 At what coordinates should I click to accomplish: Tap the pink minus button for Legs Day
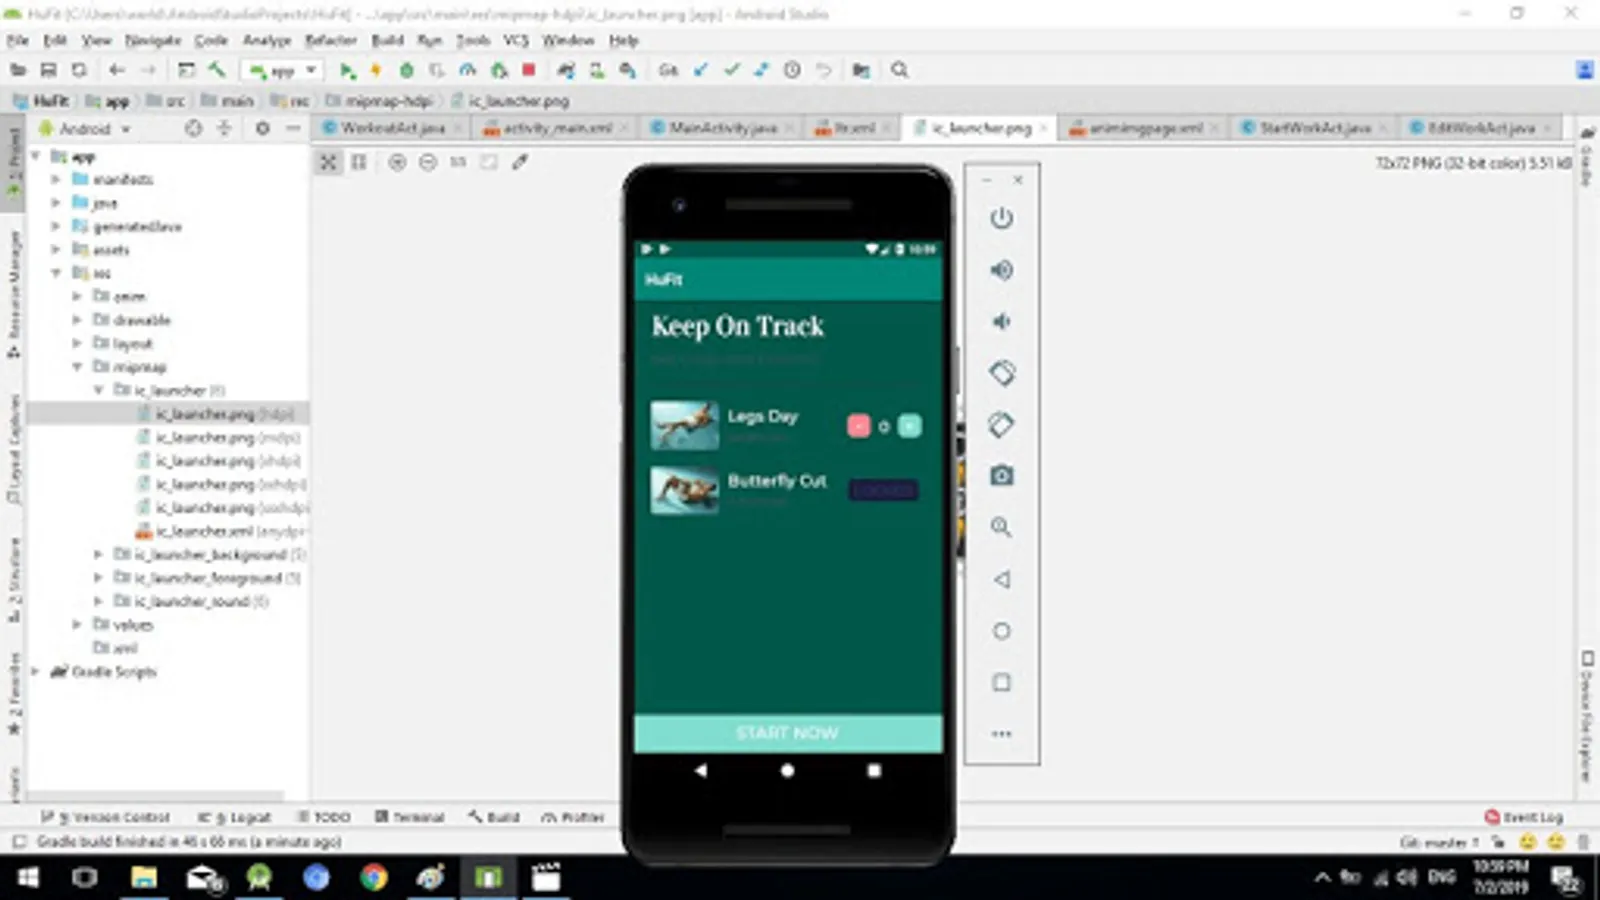[858, 426]
